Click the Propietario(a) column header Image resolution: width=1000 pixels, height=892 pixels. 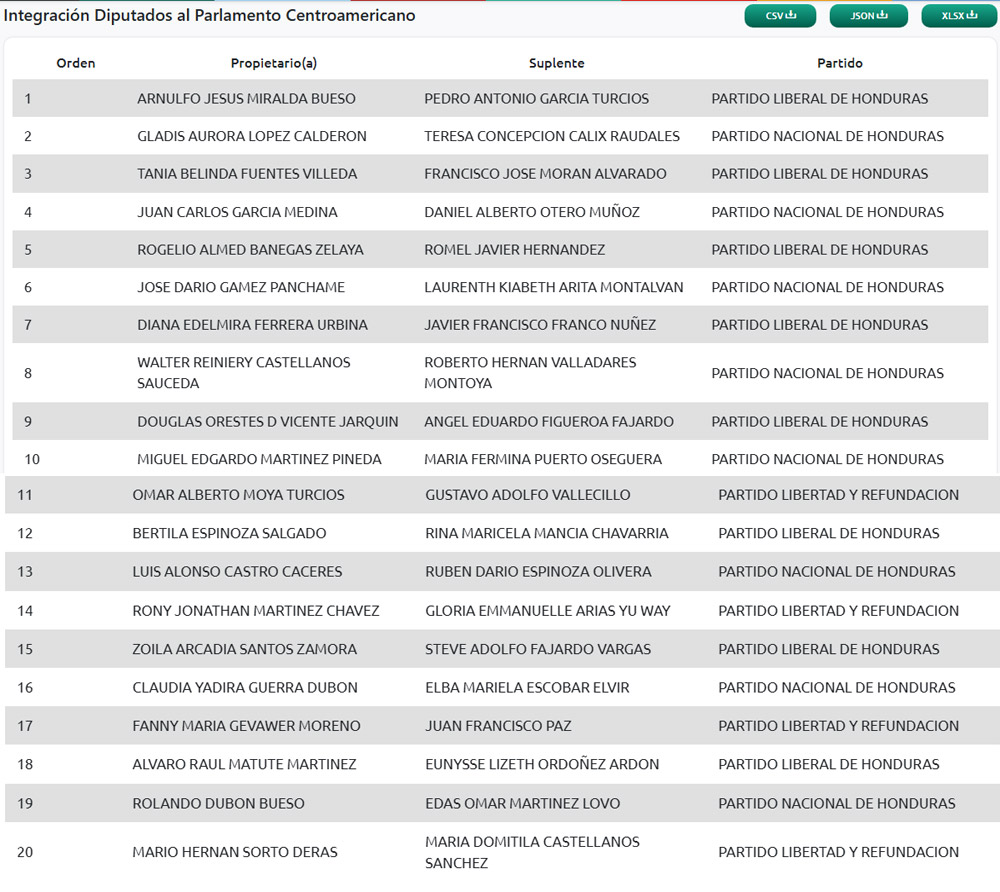[273, 63]
